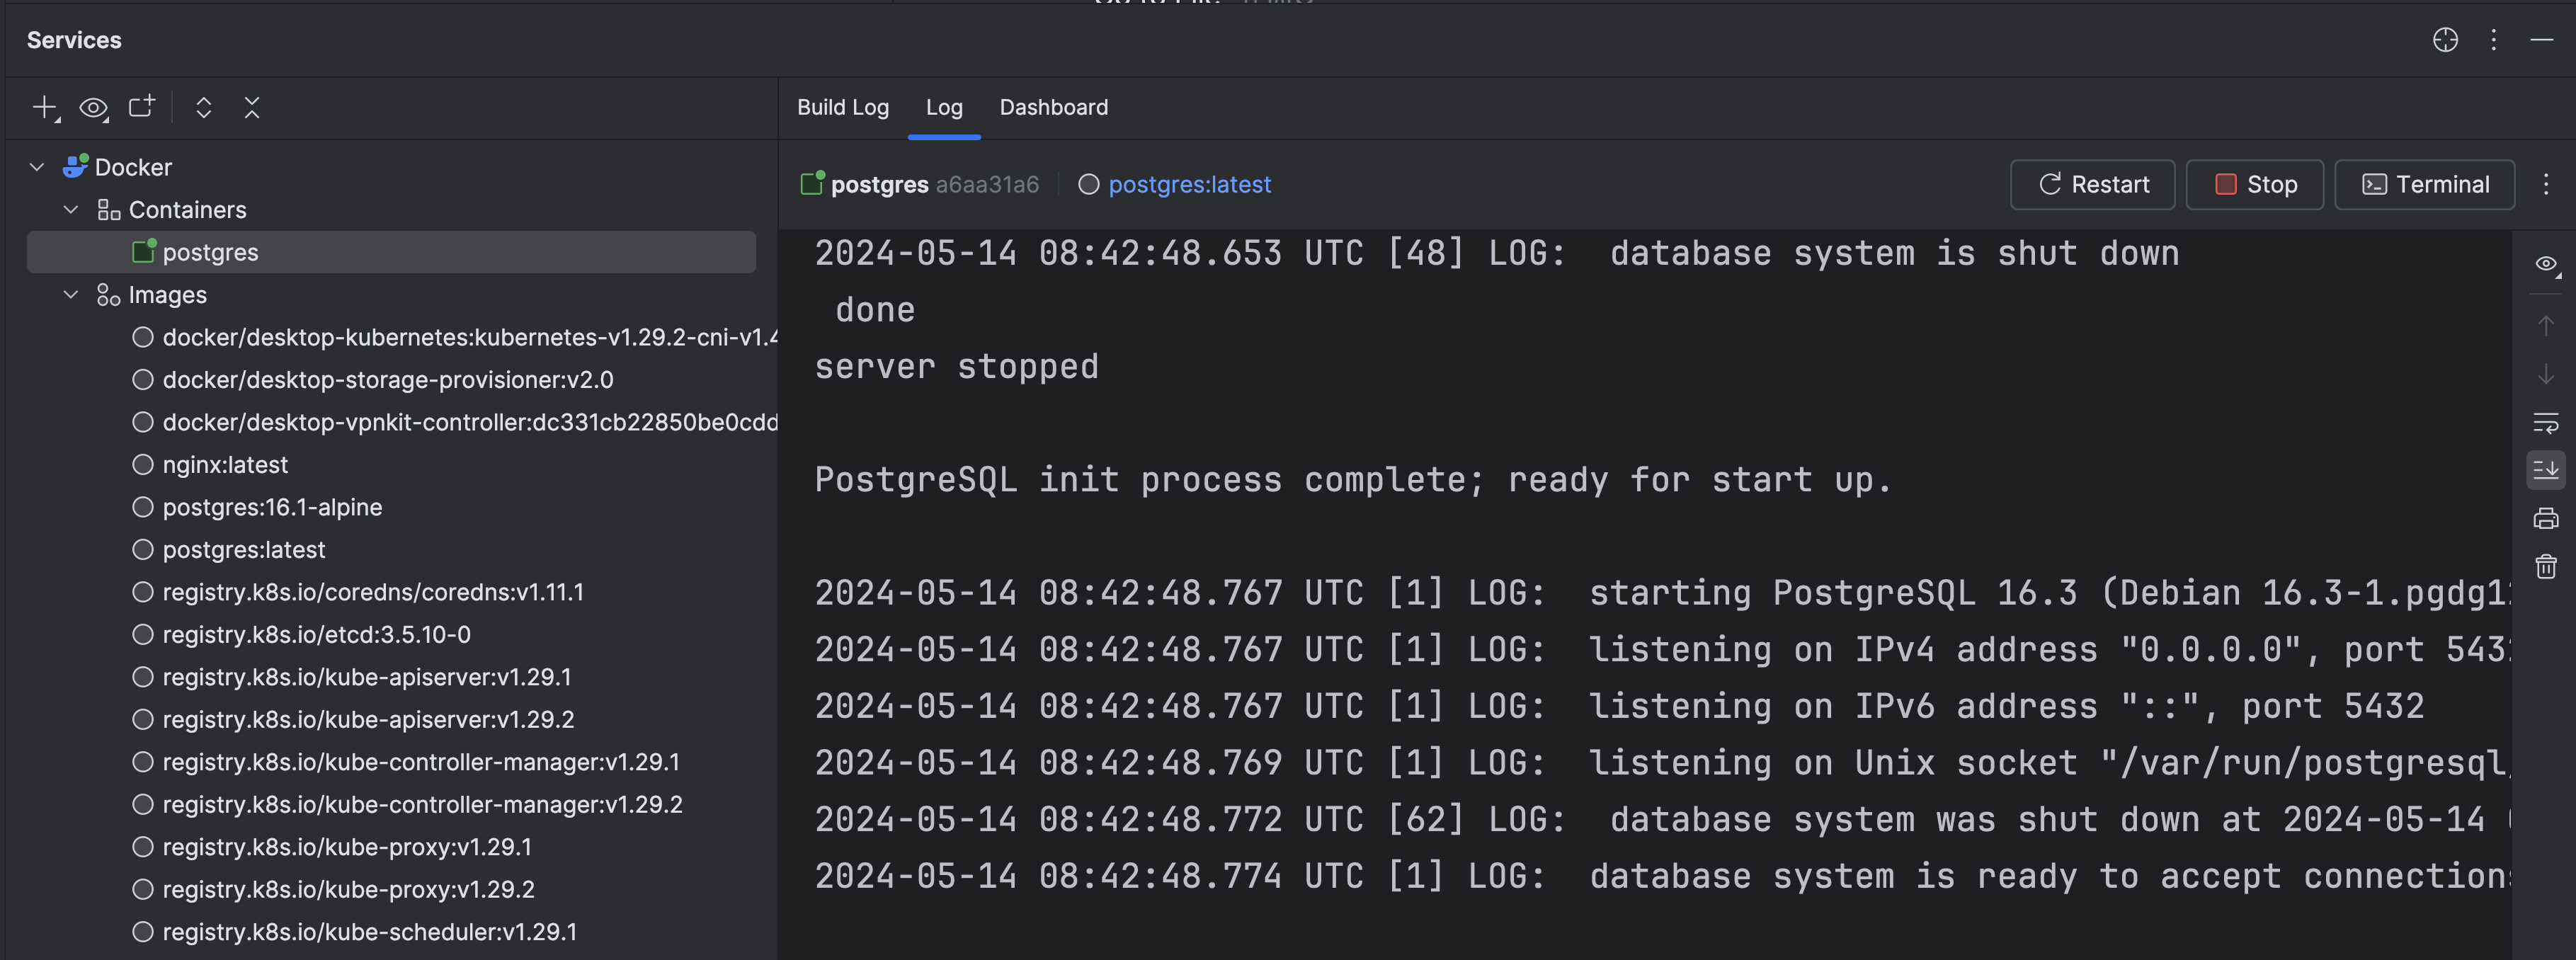Collapse all services tree nodes
Image resolution: width=2576 pixels, height=960 pixels.
pyautogui.click(x=252, y=107)
